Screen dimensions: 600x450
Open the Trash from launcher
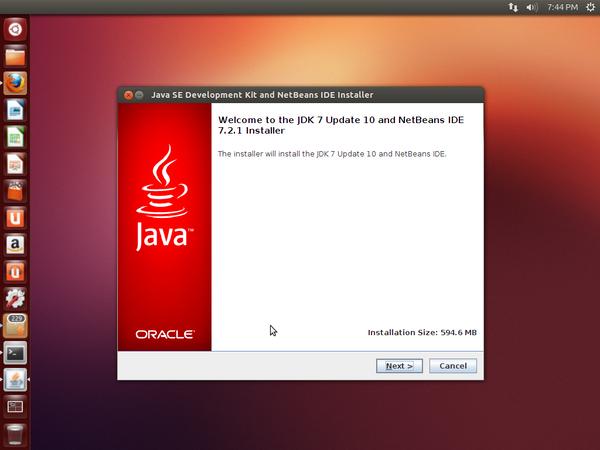tap(15, 434)
